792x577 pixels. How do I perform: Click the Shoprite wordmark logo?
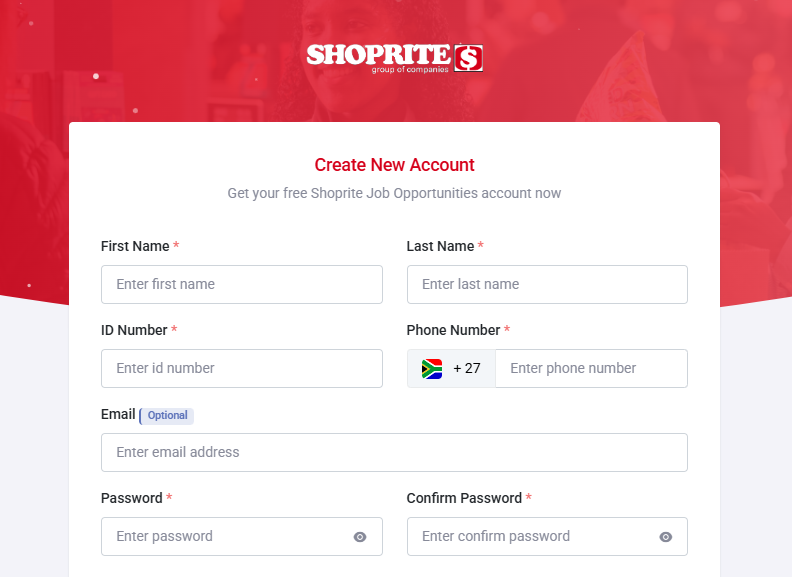pos(378,55)
